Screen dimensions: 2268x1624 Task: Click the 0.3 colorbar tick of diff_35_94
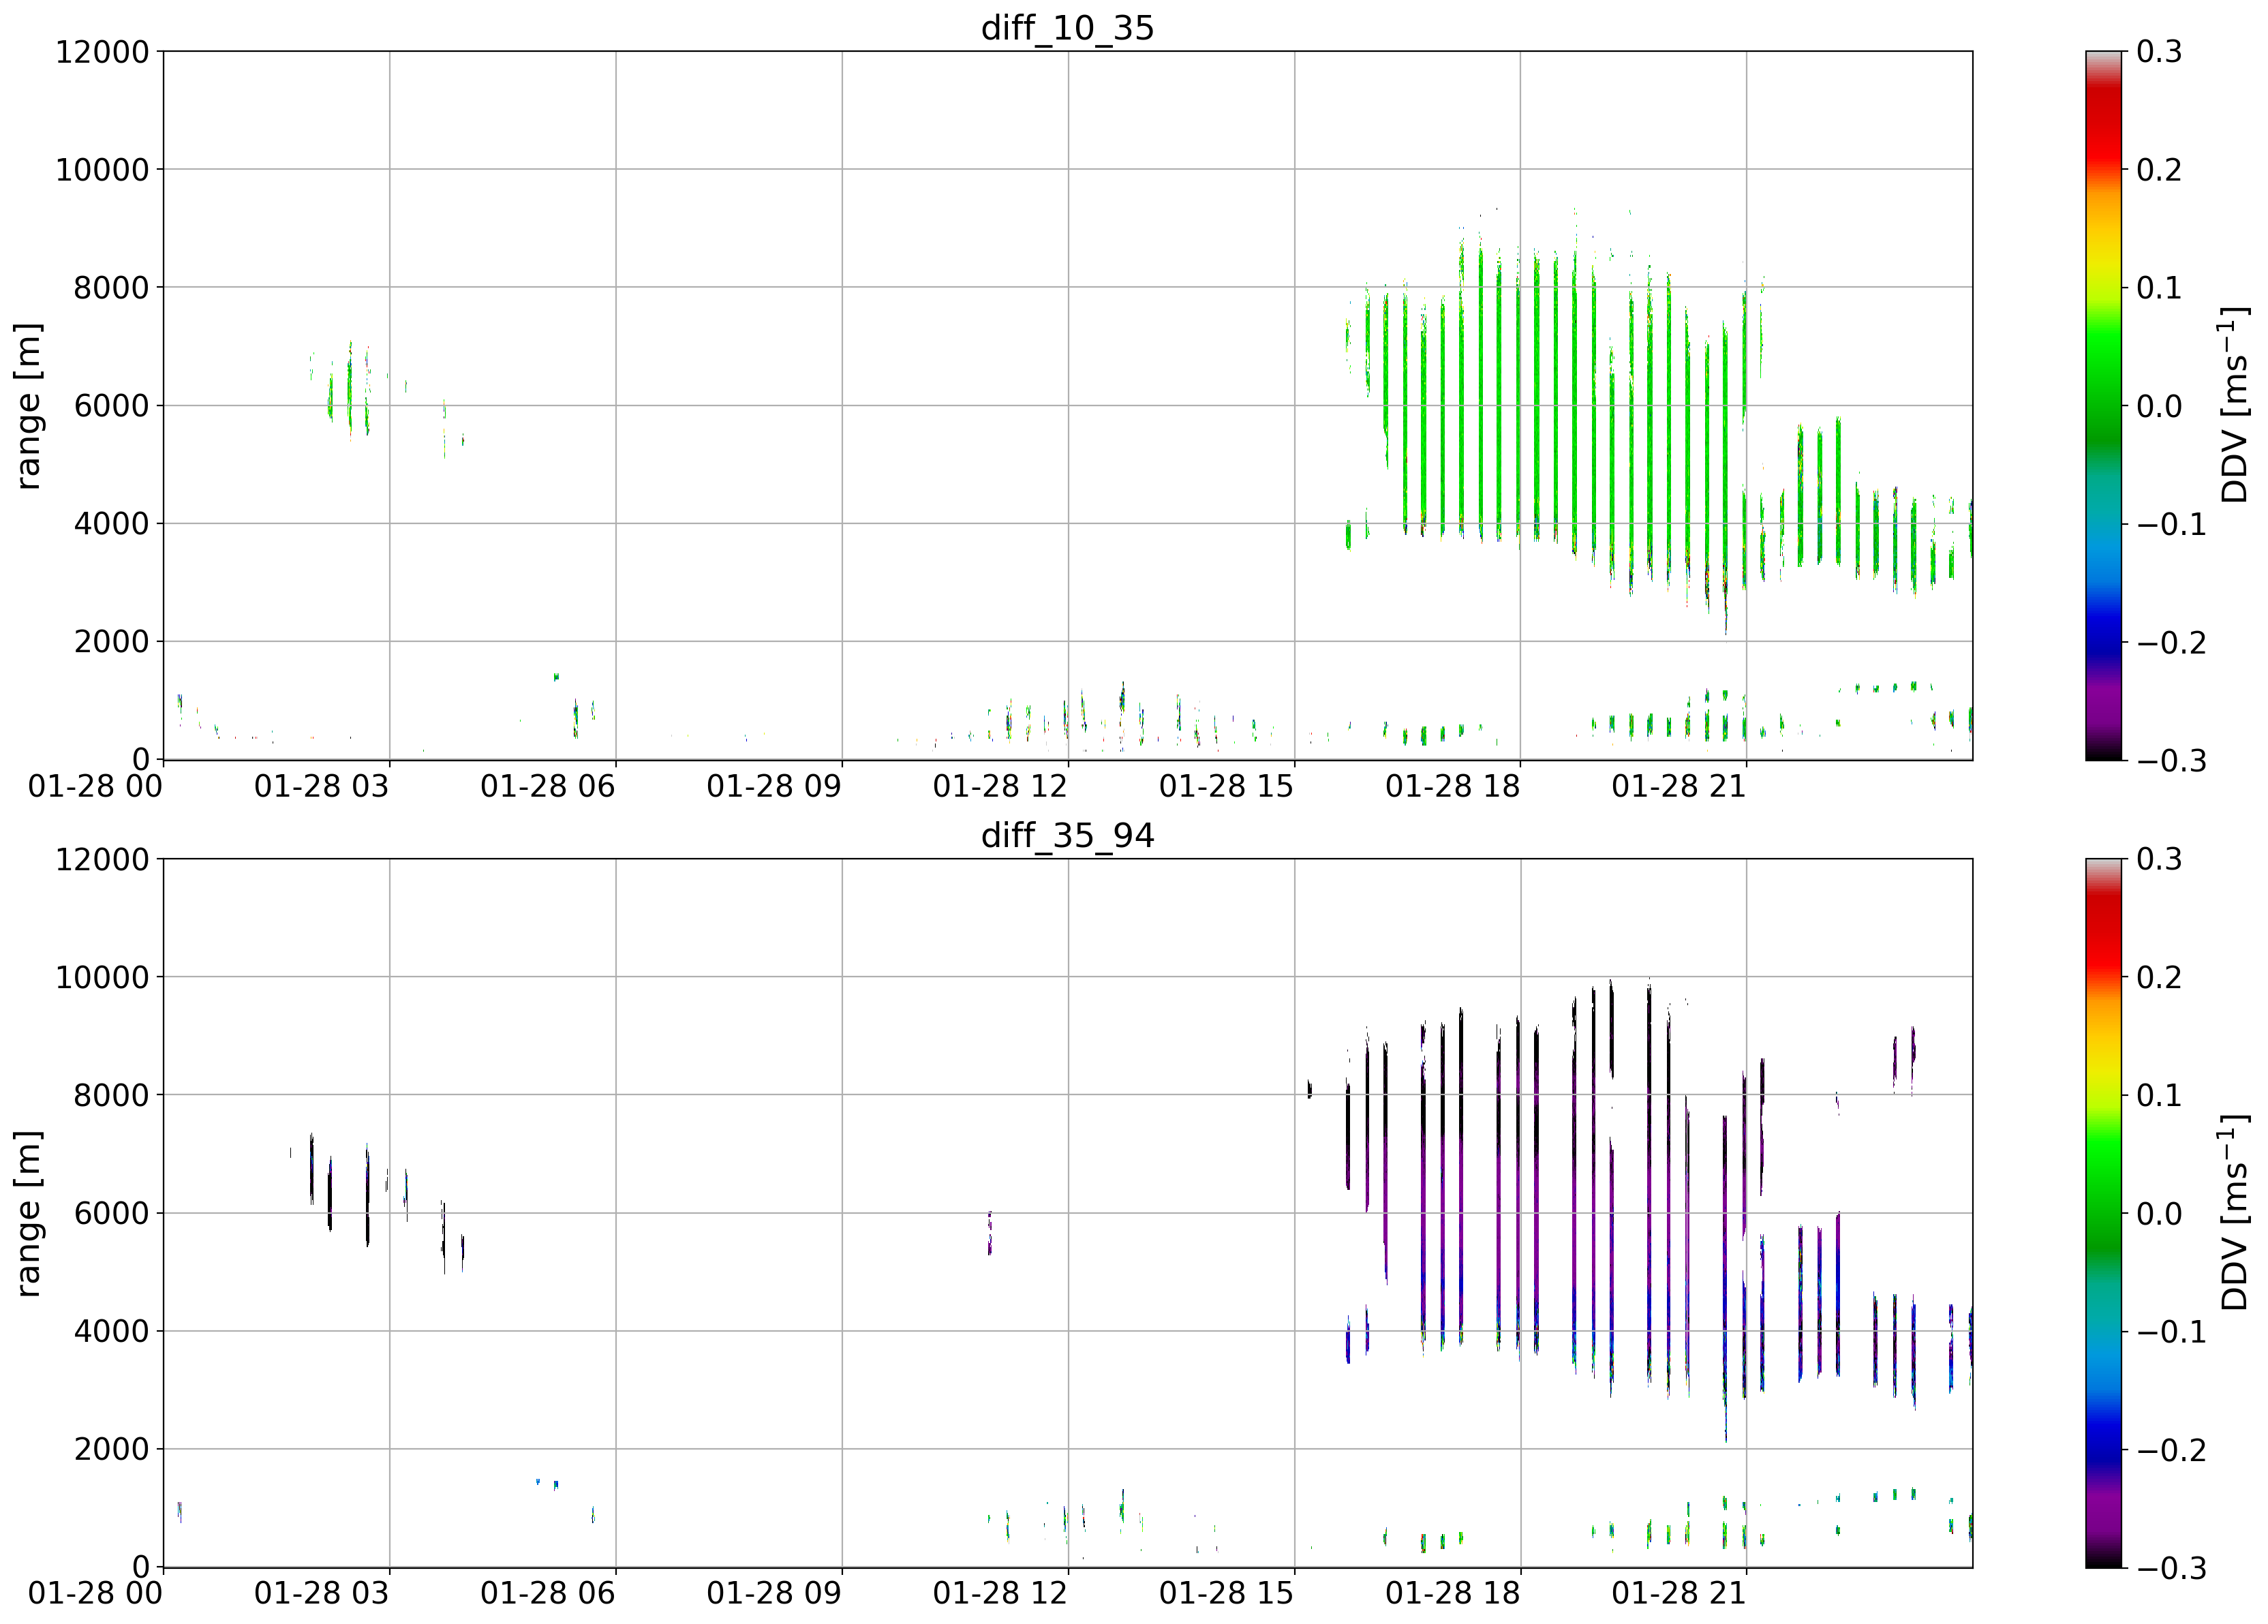[2159, 860]
